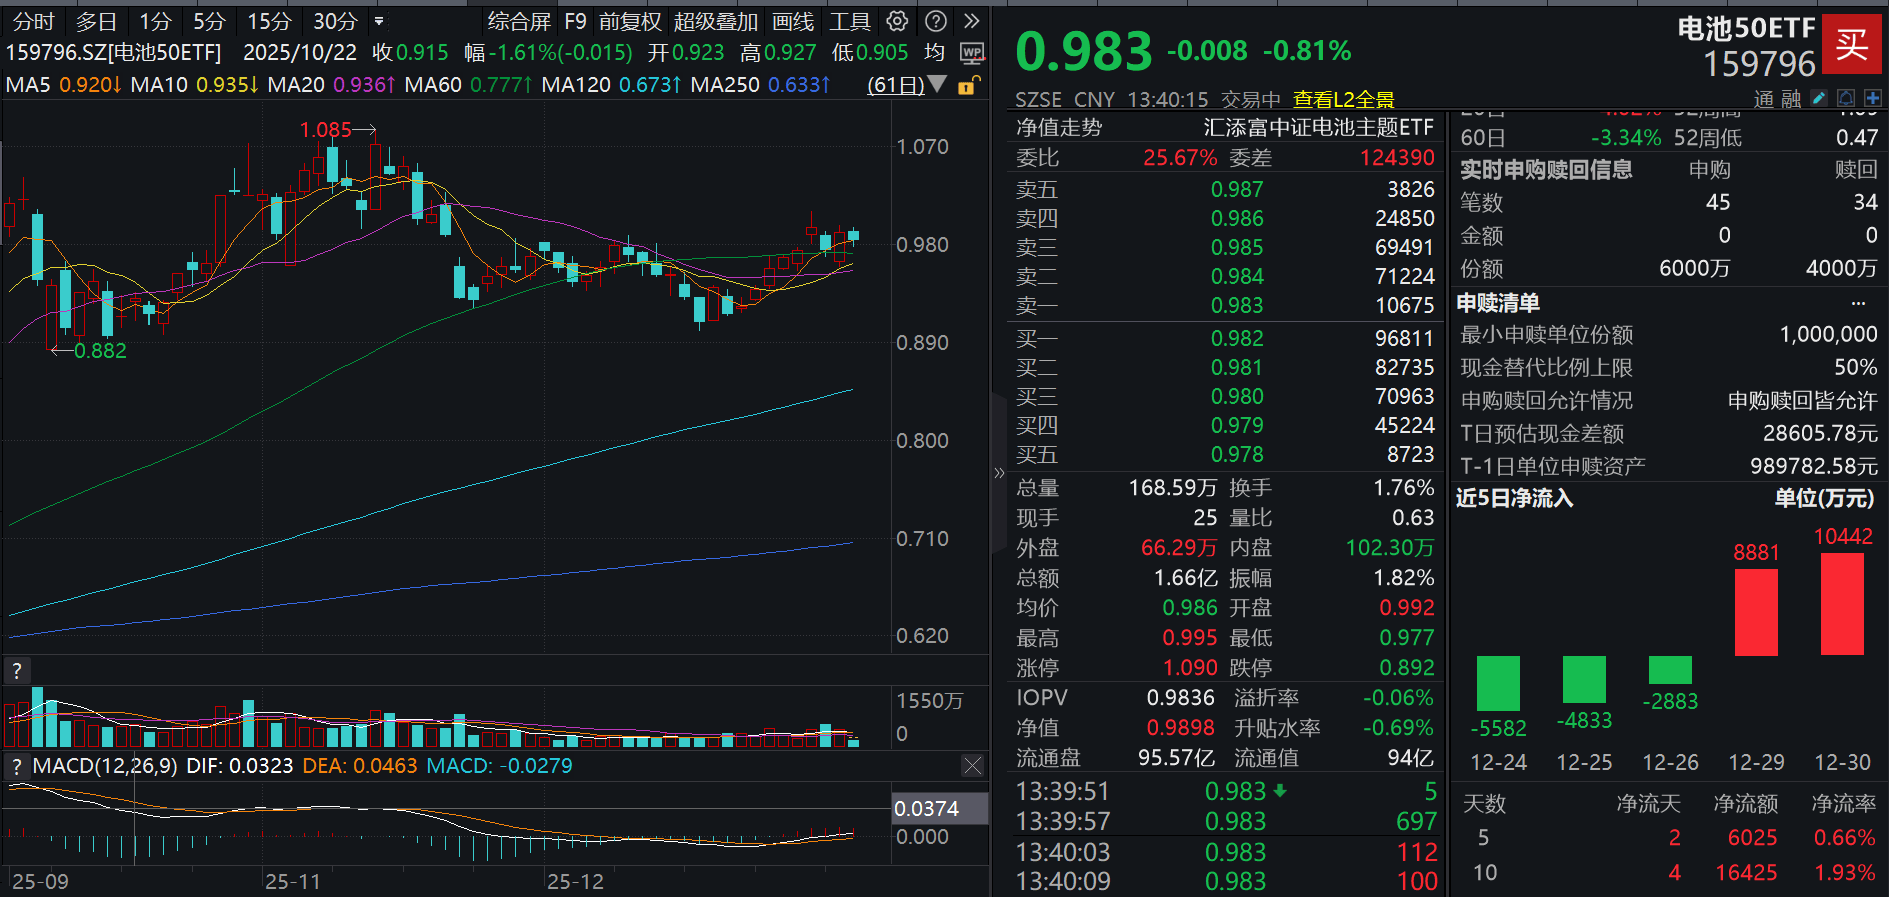The width and height of the screenshot is (1889, 897).
Task: Select the 15分 period tab
Action: coord(269,21)
